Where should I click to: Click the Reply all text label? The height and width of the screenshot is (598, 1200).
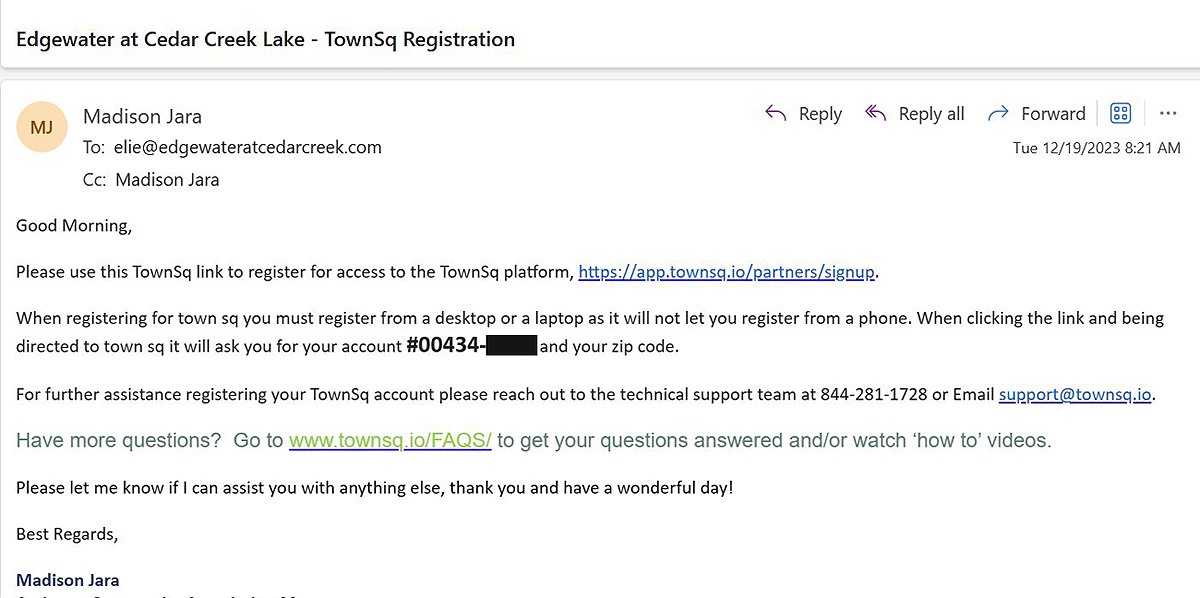coord(931,114)
